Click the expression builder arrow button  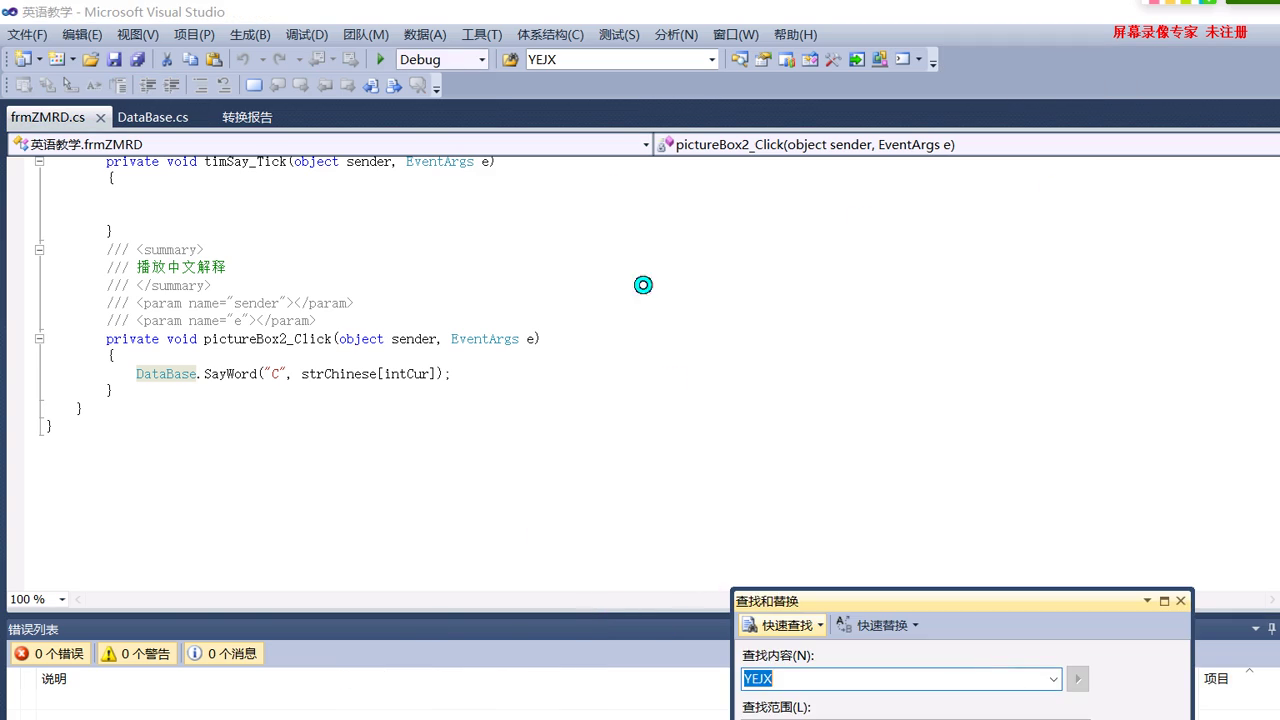1077,679
